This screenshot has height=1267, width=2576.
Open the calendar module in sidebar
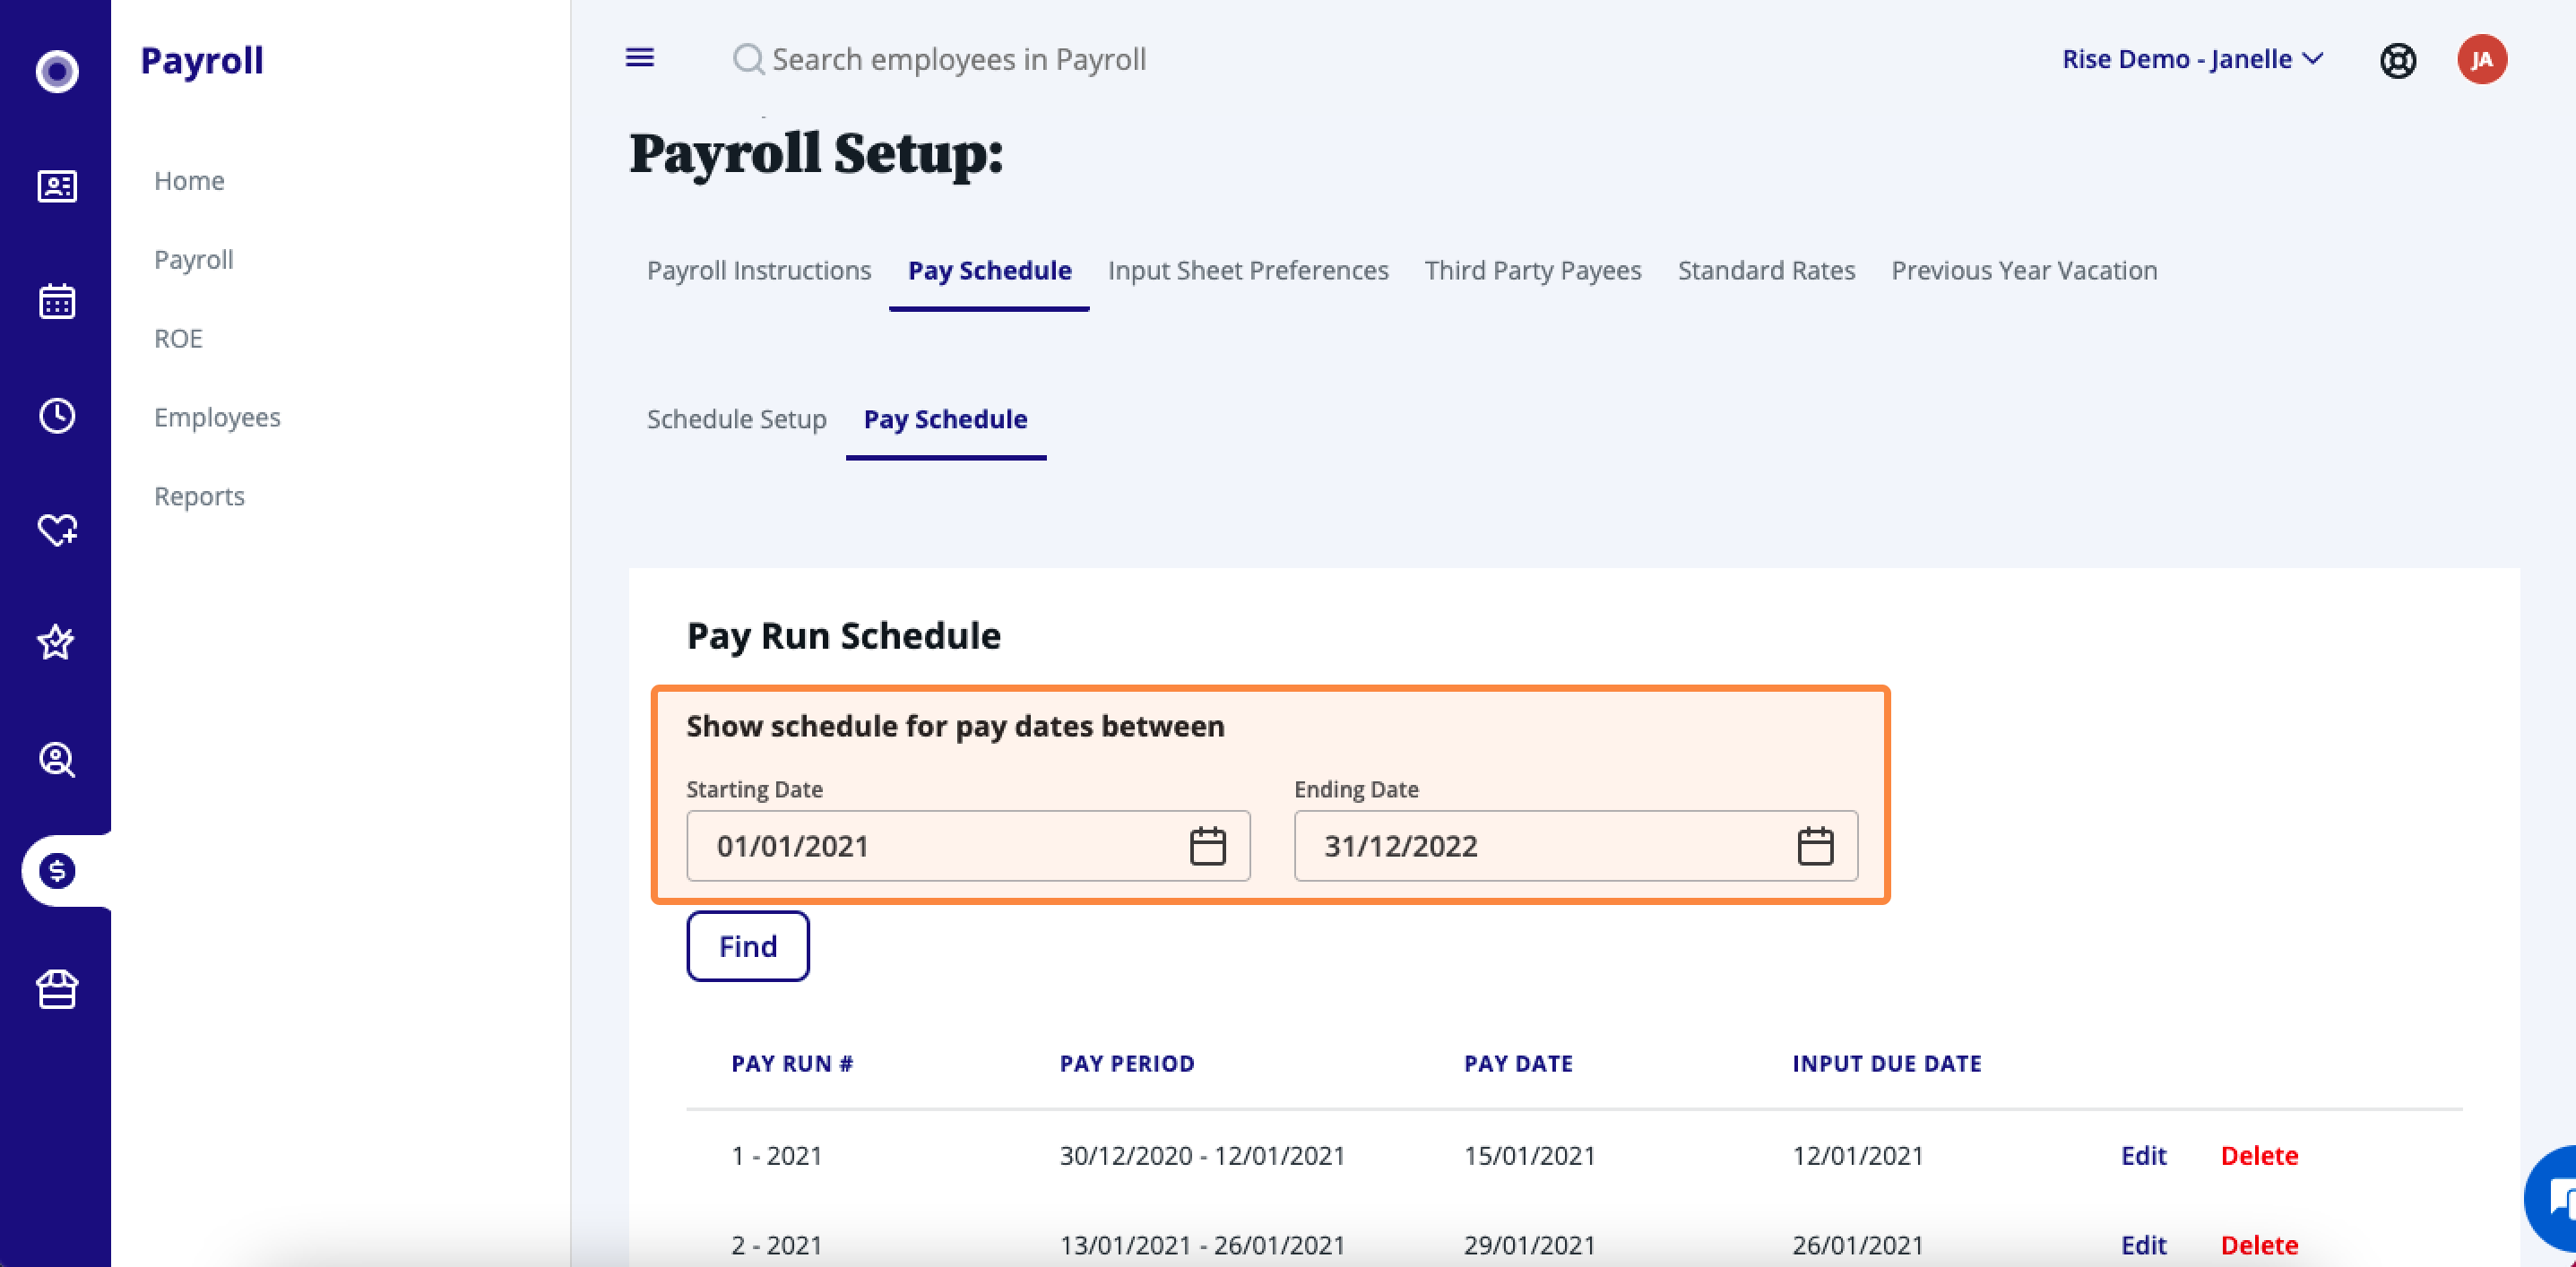[57, 301]
